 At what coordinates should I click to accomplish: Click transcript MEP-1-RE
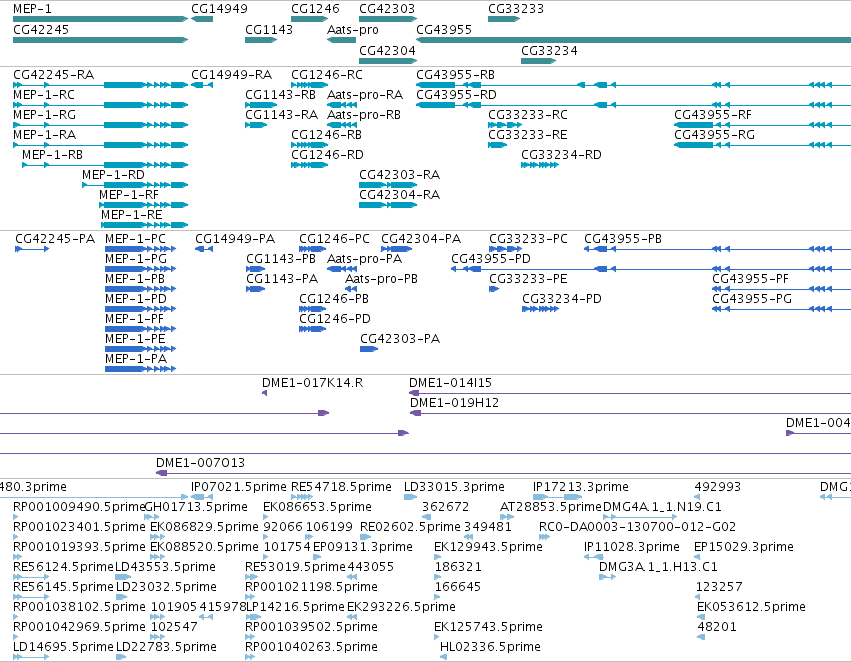click(144, 225)
